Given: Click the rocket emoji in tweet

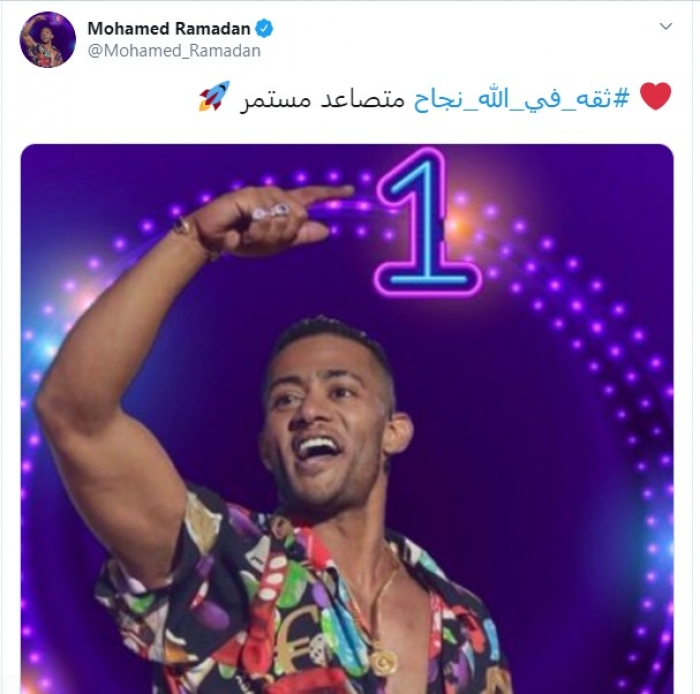Looking at the screenshot, I should pos(215,96).
